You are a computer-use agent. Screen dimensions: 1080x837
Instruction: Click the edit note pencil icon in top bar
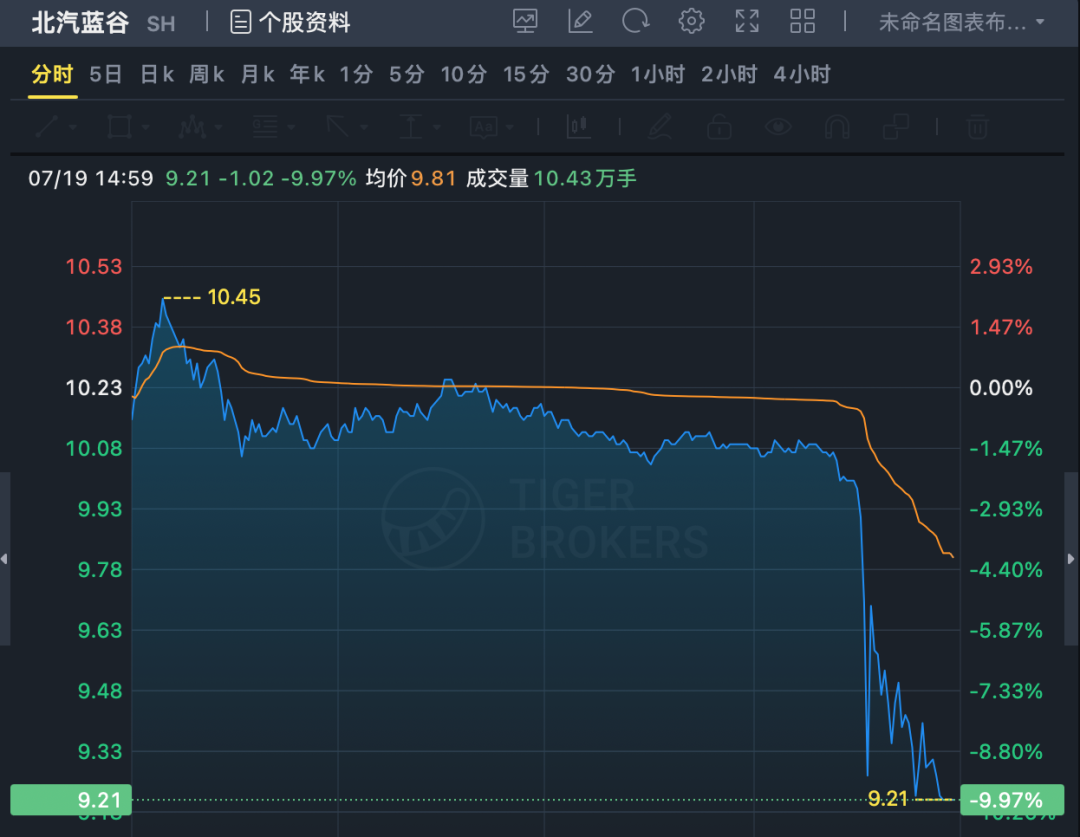pos(580,21)
